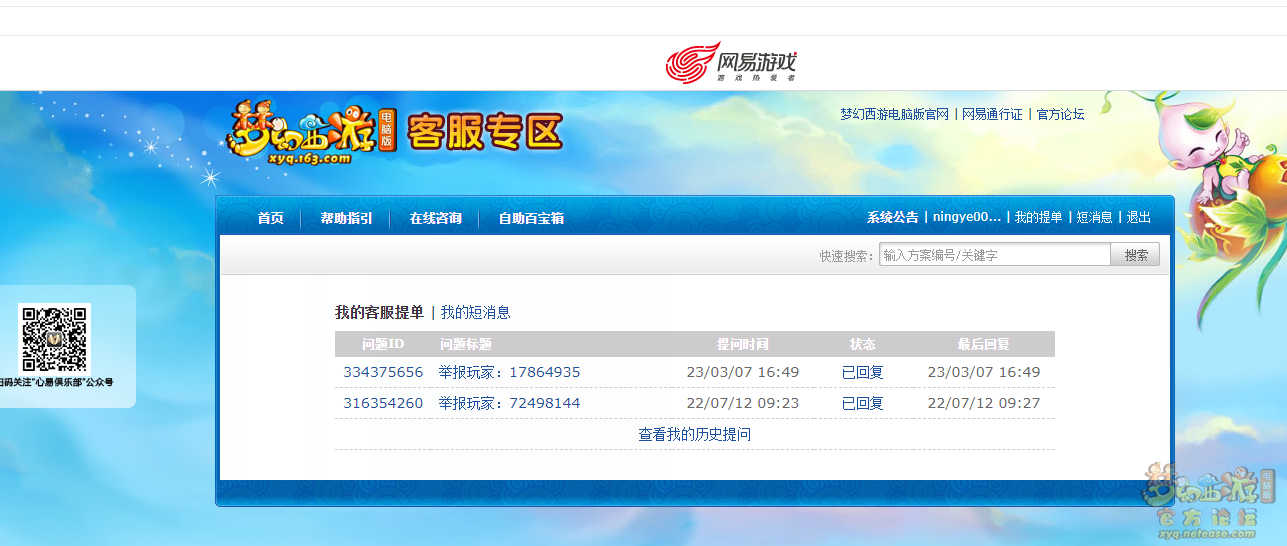The image size is (1287, 546).
Task: Select the 我的客服提单 tab
Action: pyautogui.click(x=379, y=312)
